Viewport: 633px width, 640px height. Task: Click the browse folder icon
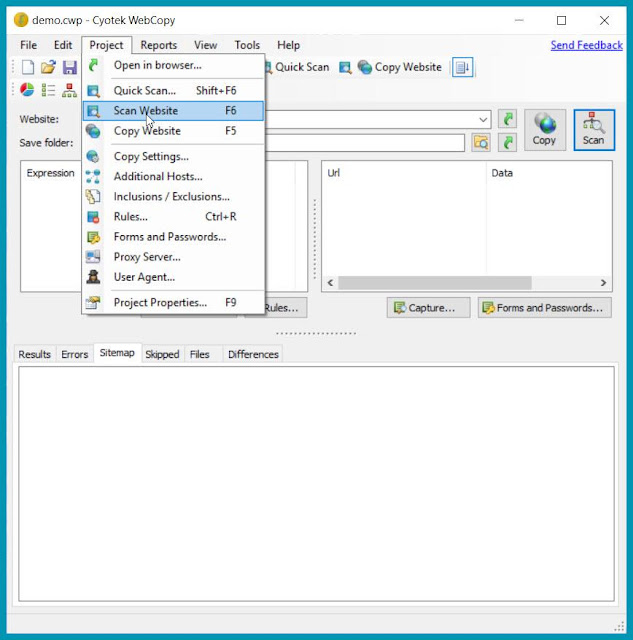481,142
